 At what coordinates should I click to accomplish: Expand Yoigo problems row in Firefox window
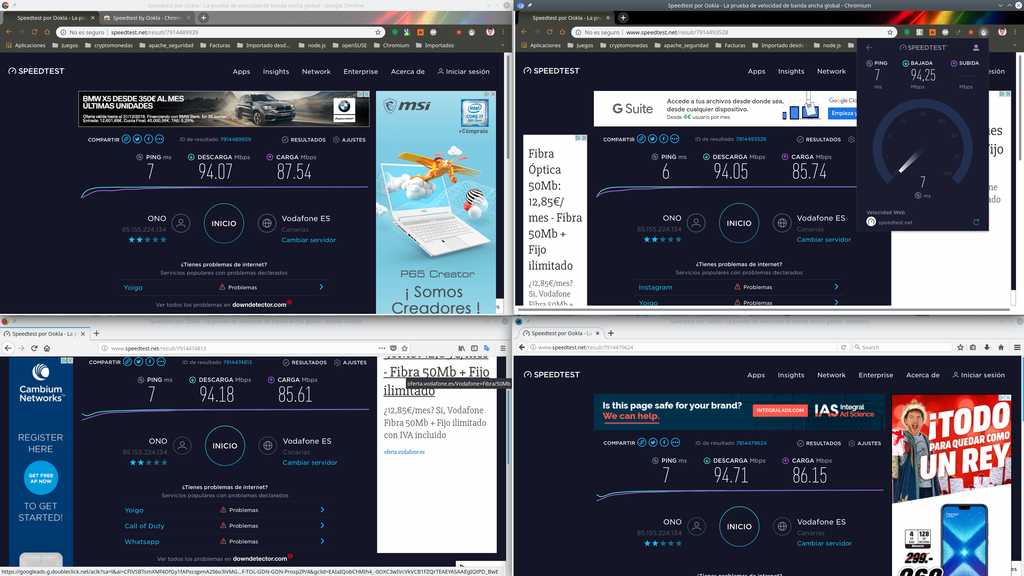pyautogui.click(x=225, y=510)
